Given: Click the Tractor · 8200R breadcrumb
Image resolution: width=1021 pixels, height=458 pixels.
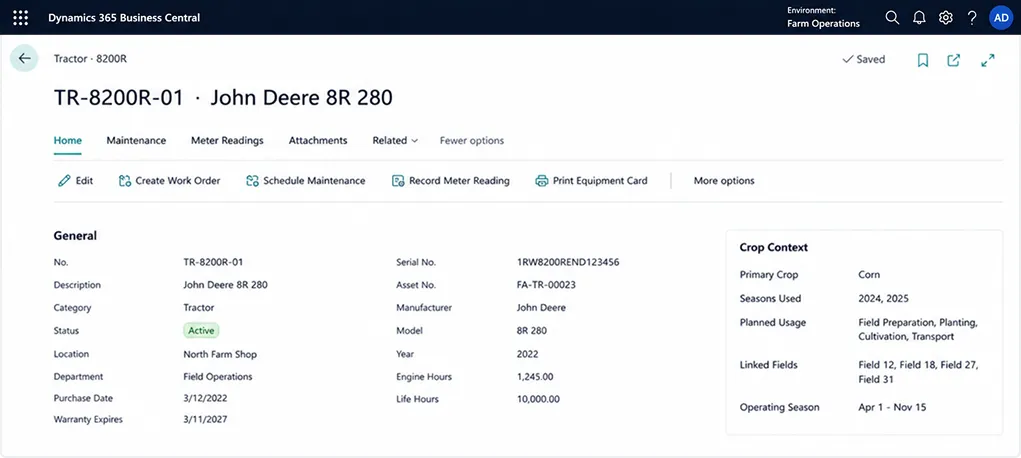Looking at the screenshot, I should point(91,59).
